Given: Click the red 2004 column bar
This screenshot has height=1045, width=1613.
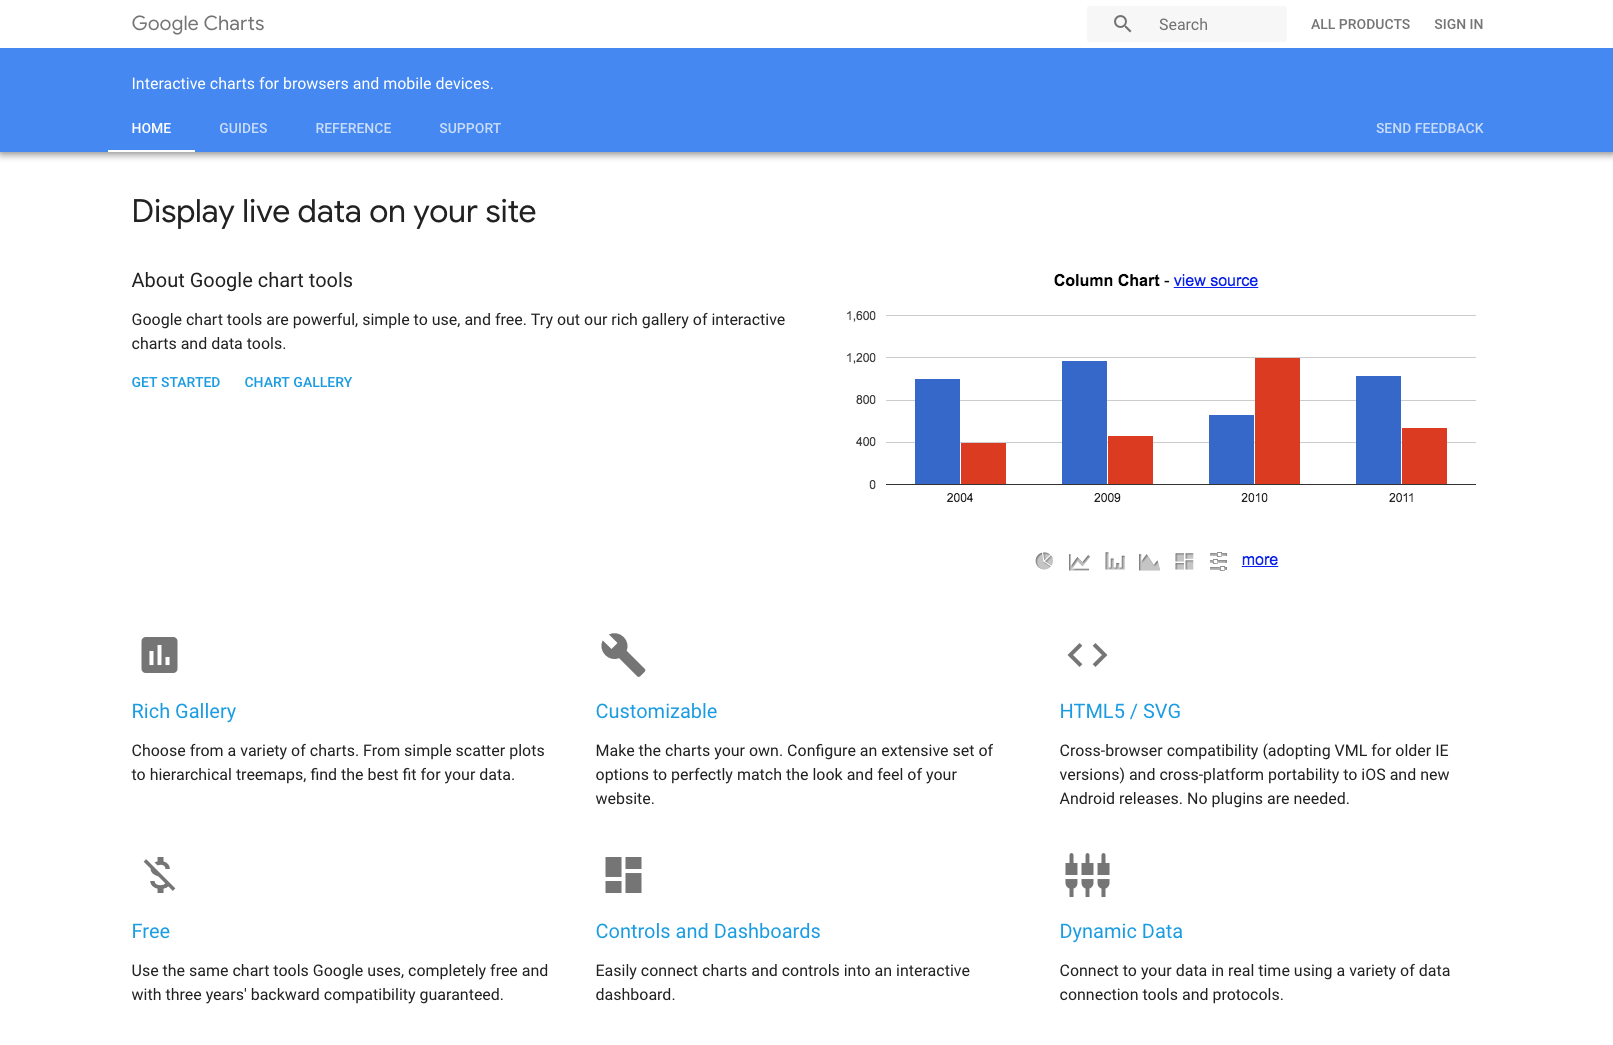Looking at the screenshot, I should 983,464.
